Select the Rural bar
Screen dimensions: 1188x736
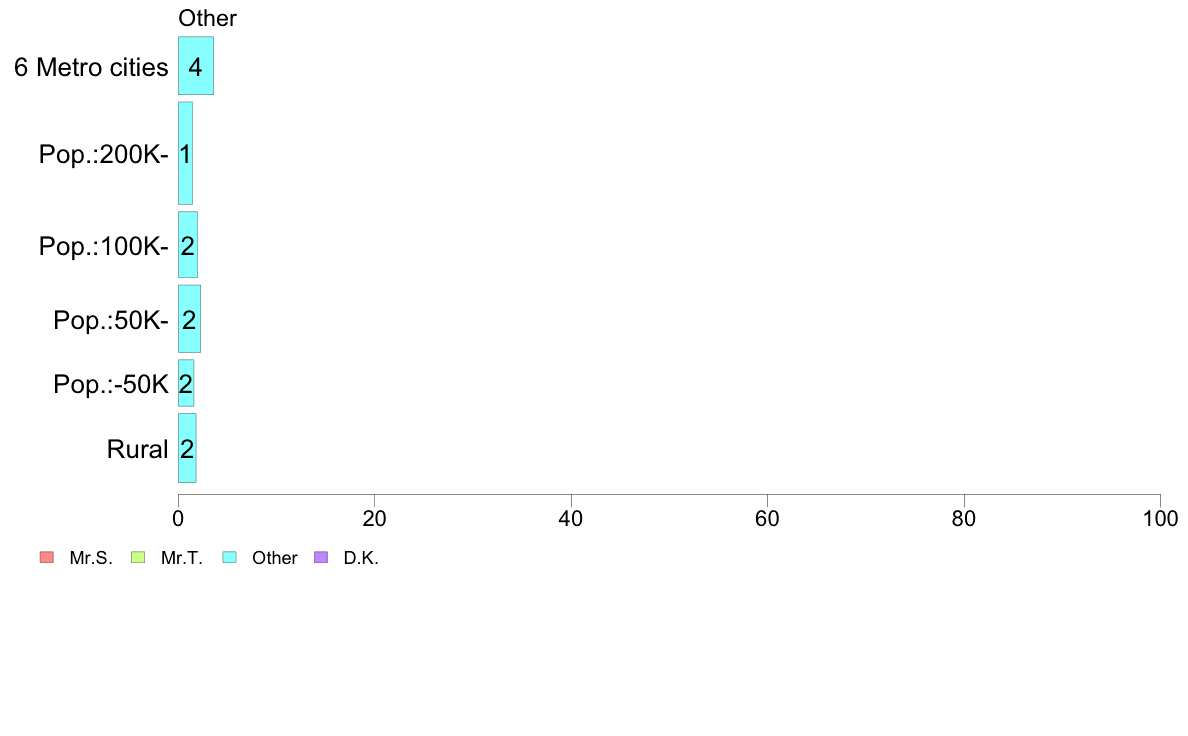coord(187,448)
